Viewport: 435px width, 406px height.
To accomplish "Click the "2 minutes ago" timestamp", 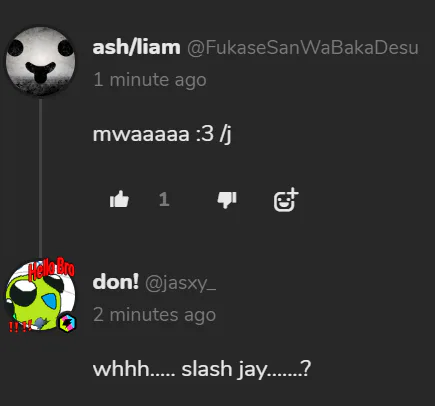I will point(155,315).
